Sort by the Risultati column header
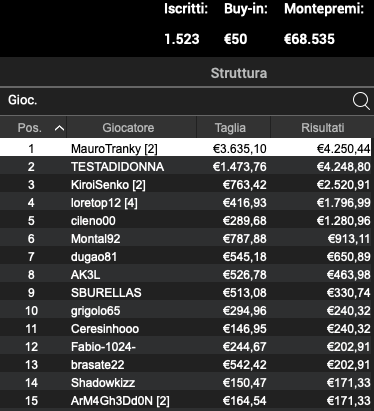 click(322, 128)
